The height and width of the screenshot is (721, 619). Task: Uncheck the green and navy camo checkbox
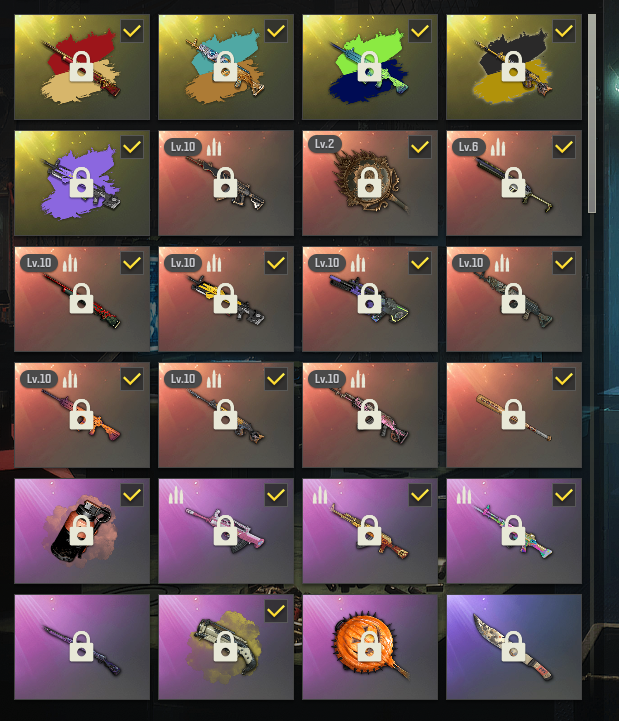[420, 31]
